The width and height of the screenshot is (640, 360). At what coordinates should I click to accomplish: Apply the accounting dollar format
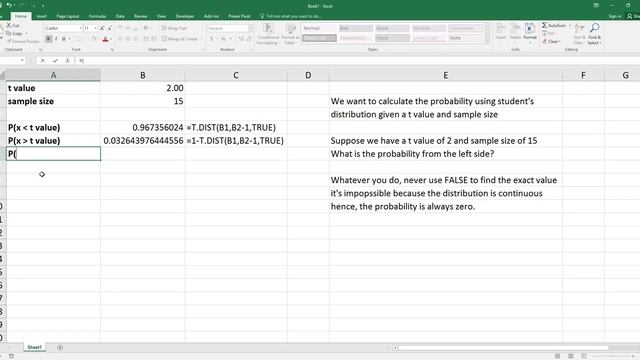[x=211, y=39]
